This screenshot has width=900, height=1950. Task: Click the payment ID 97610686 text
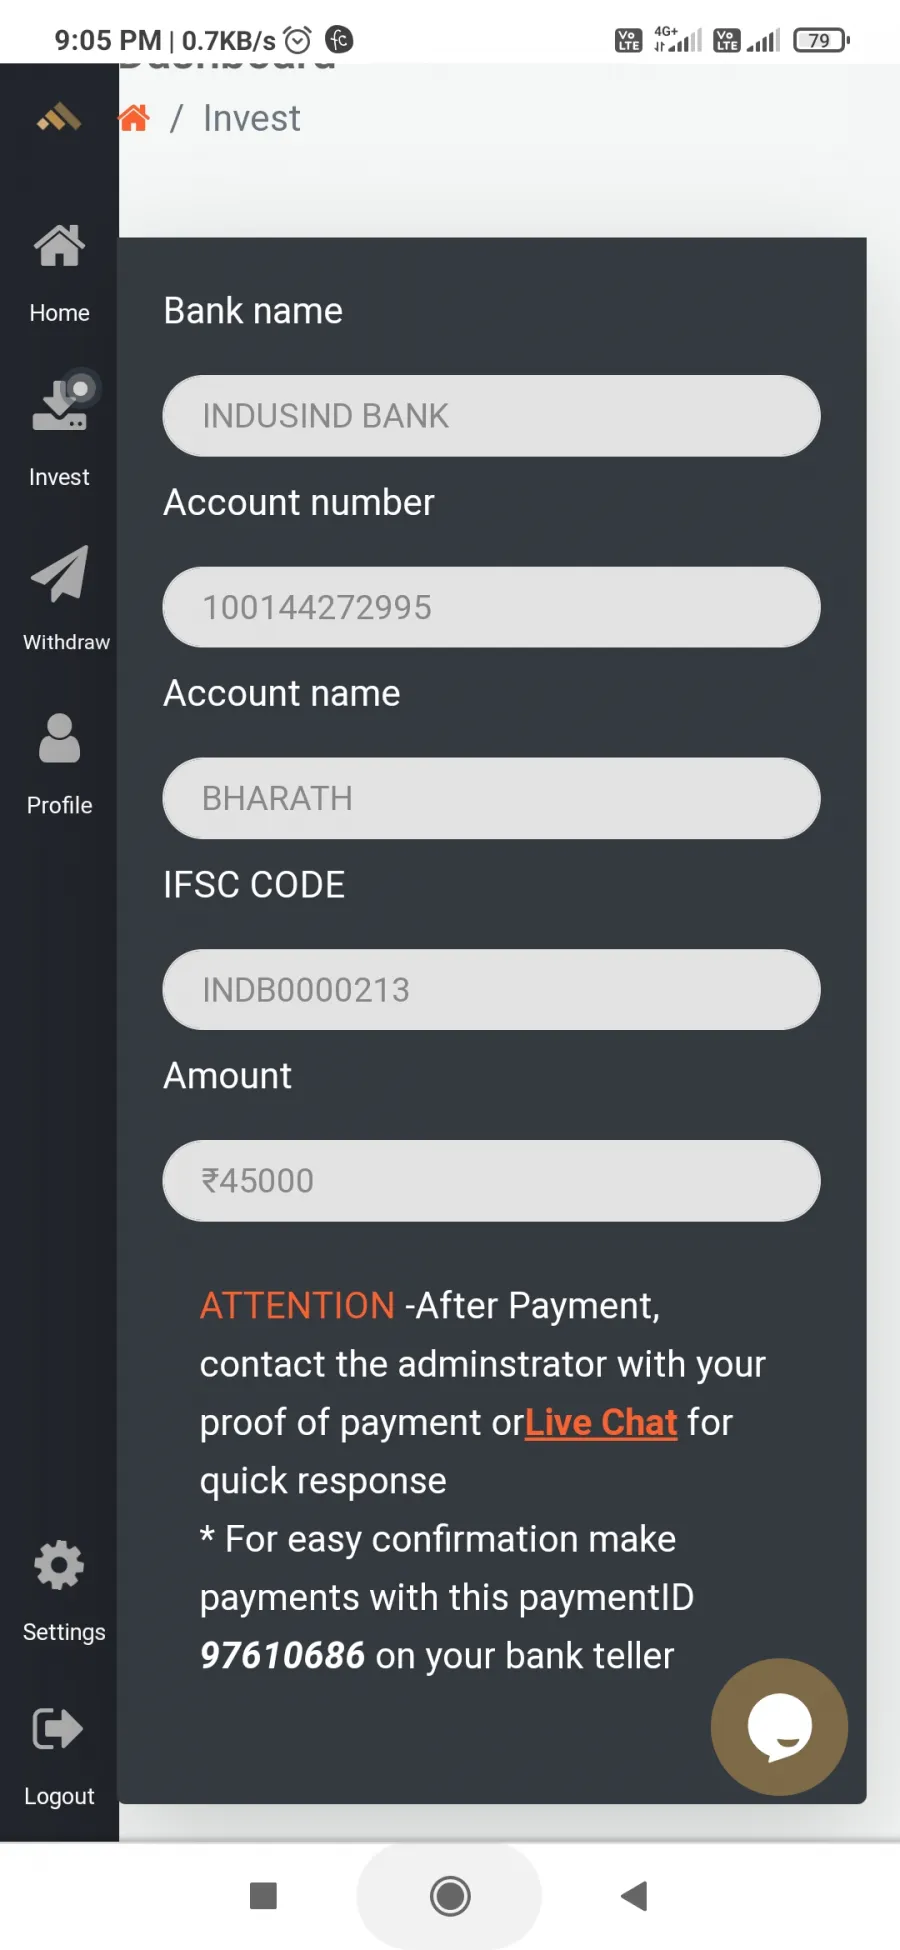[282, 1655]
